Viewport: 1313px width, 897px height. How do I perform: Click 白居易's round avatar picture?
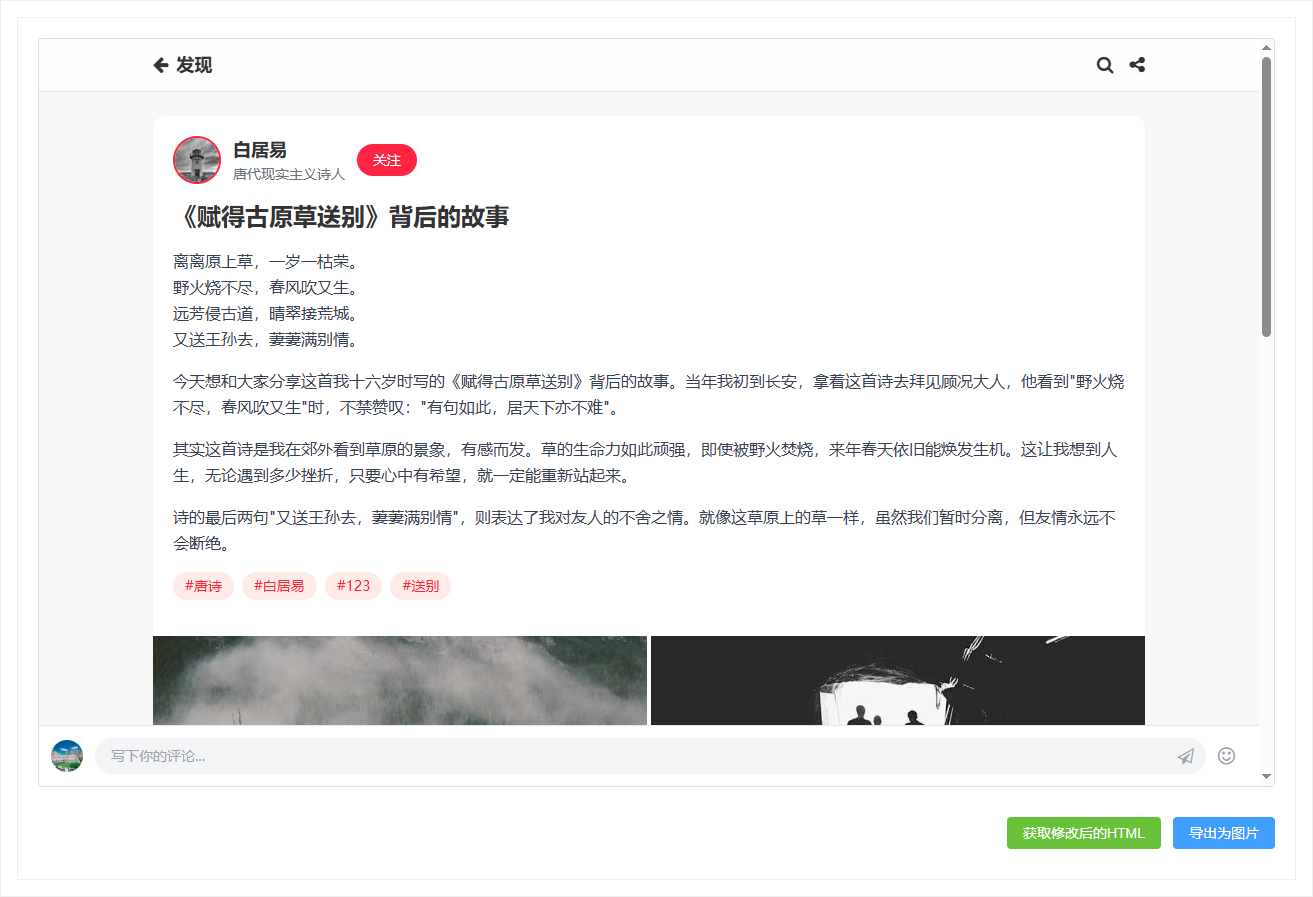tap(197, 160)
